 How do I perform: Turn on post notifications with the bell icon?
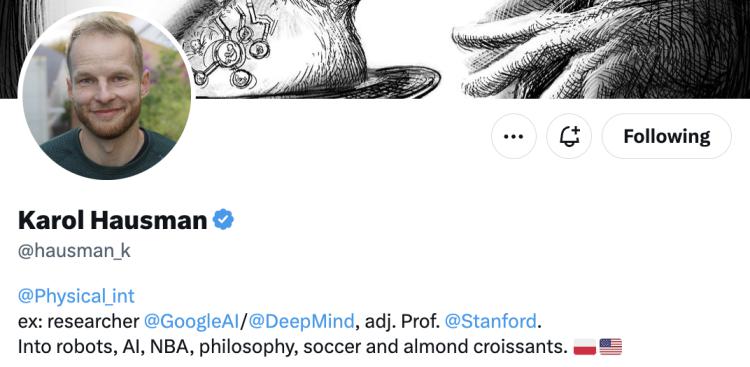pos(569,136)
